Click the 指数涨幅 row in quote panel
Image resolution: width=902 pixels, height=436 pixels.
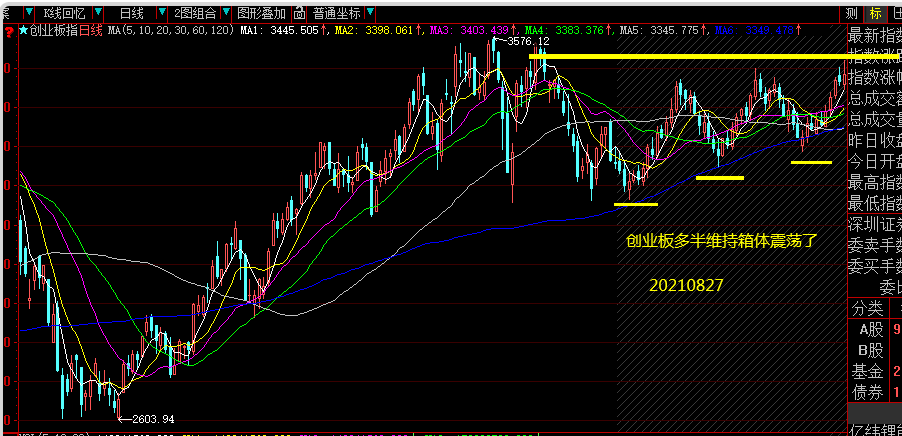click(x=874, y=78)
